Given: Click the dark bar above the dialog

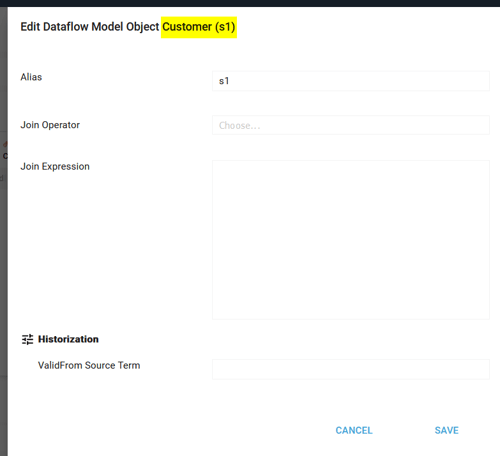Looking at the screenshot, I should 250,3.
